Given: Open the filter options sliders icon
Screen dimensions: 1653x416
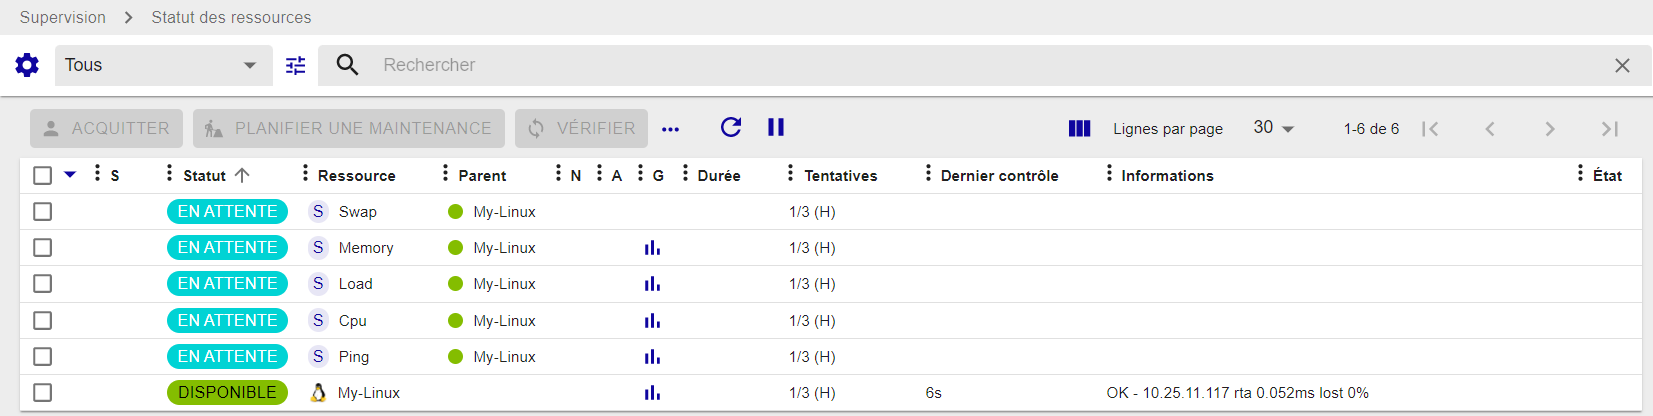Looking at the screenshot, I should click(295, 65).
